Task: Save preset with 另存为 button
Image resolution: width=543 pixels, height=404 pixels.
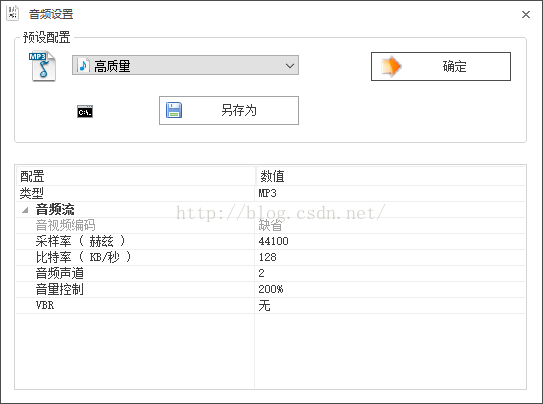Action: click(229, 110)
